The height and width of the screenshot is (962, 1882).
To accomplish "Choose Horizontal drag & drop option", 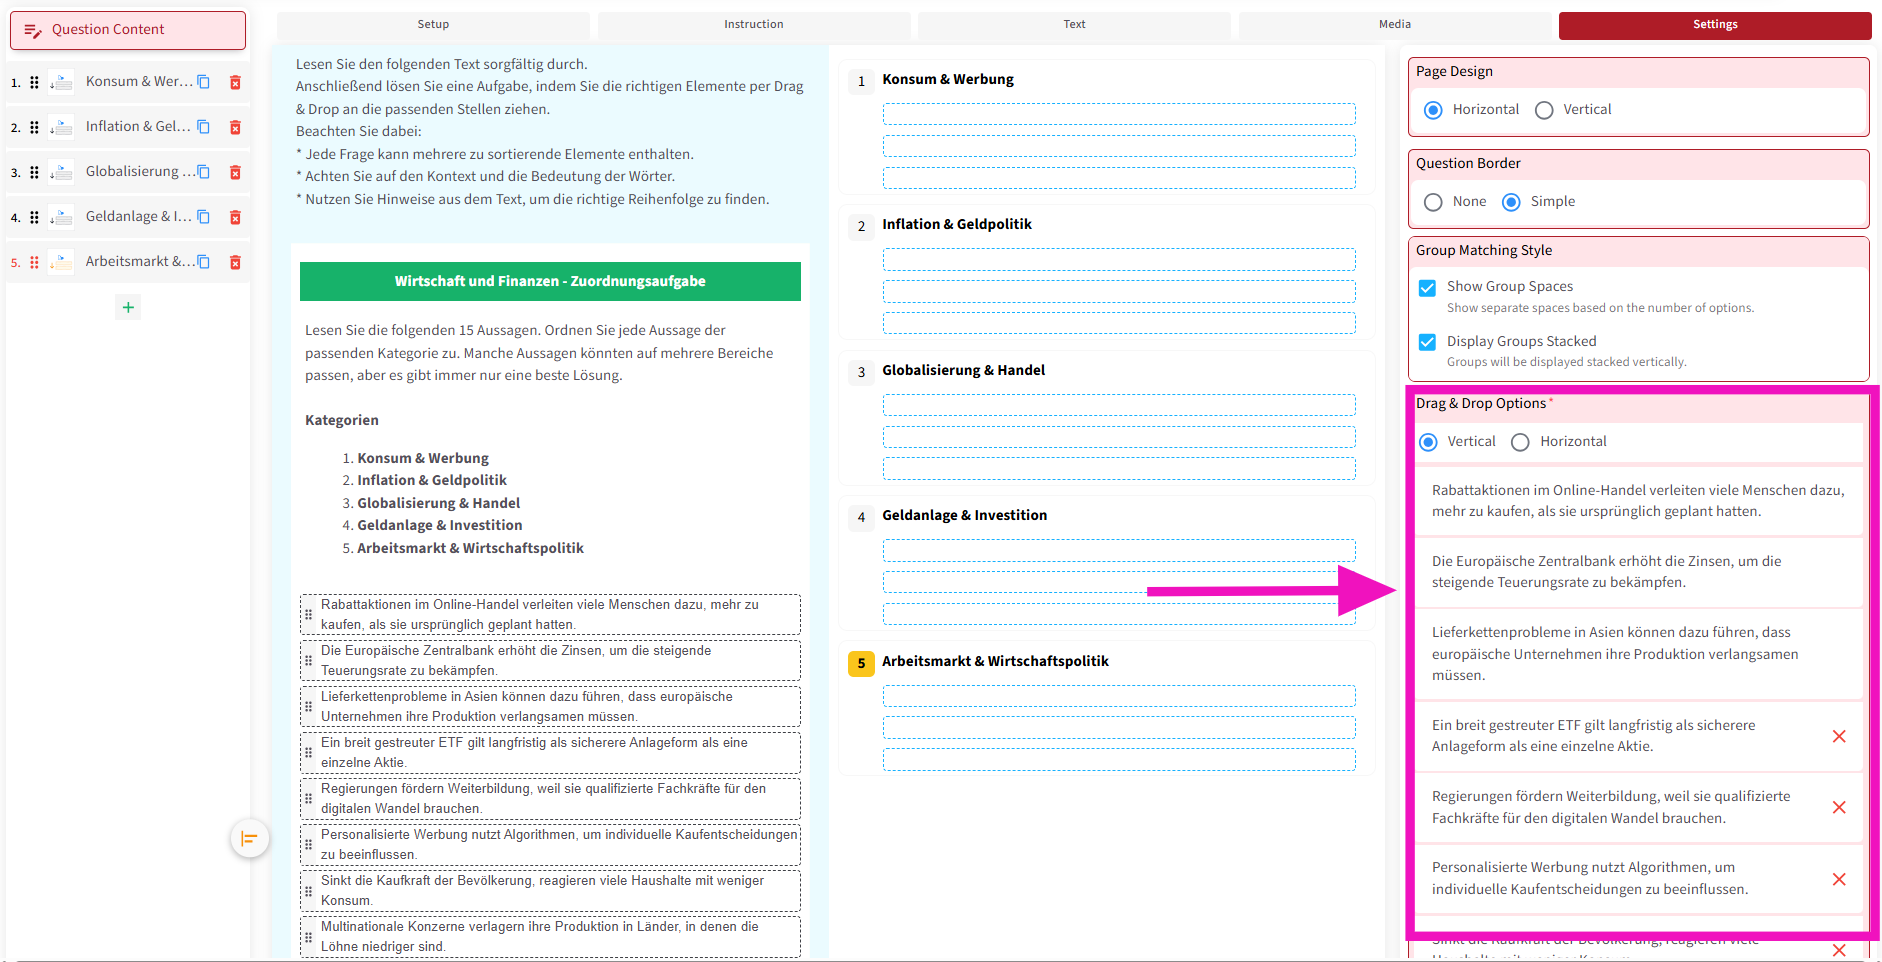I will tap(1520, 442).
